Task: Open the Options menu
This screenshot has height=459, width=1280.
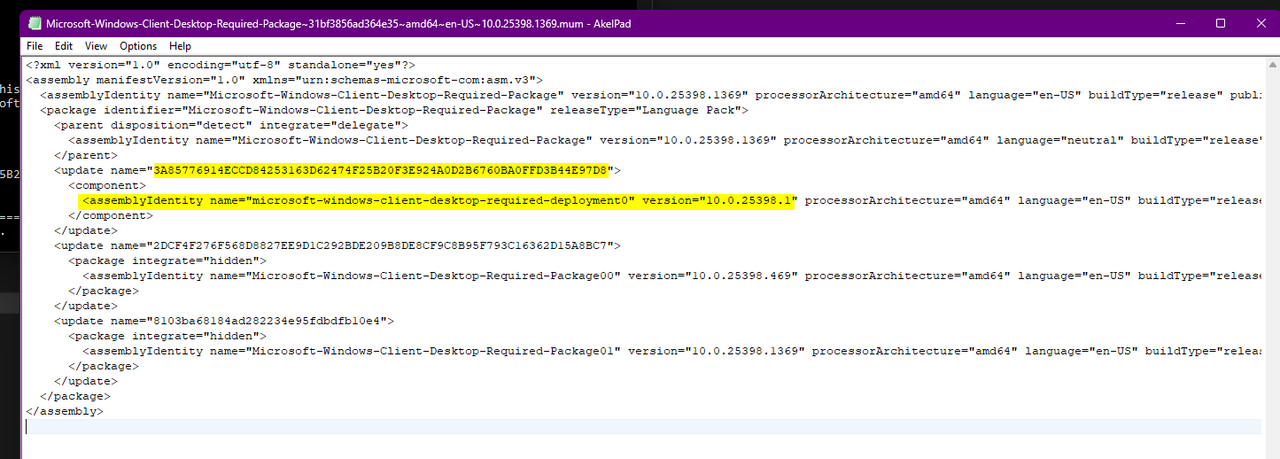Action: (x=138, y=46)
